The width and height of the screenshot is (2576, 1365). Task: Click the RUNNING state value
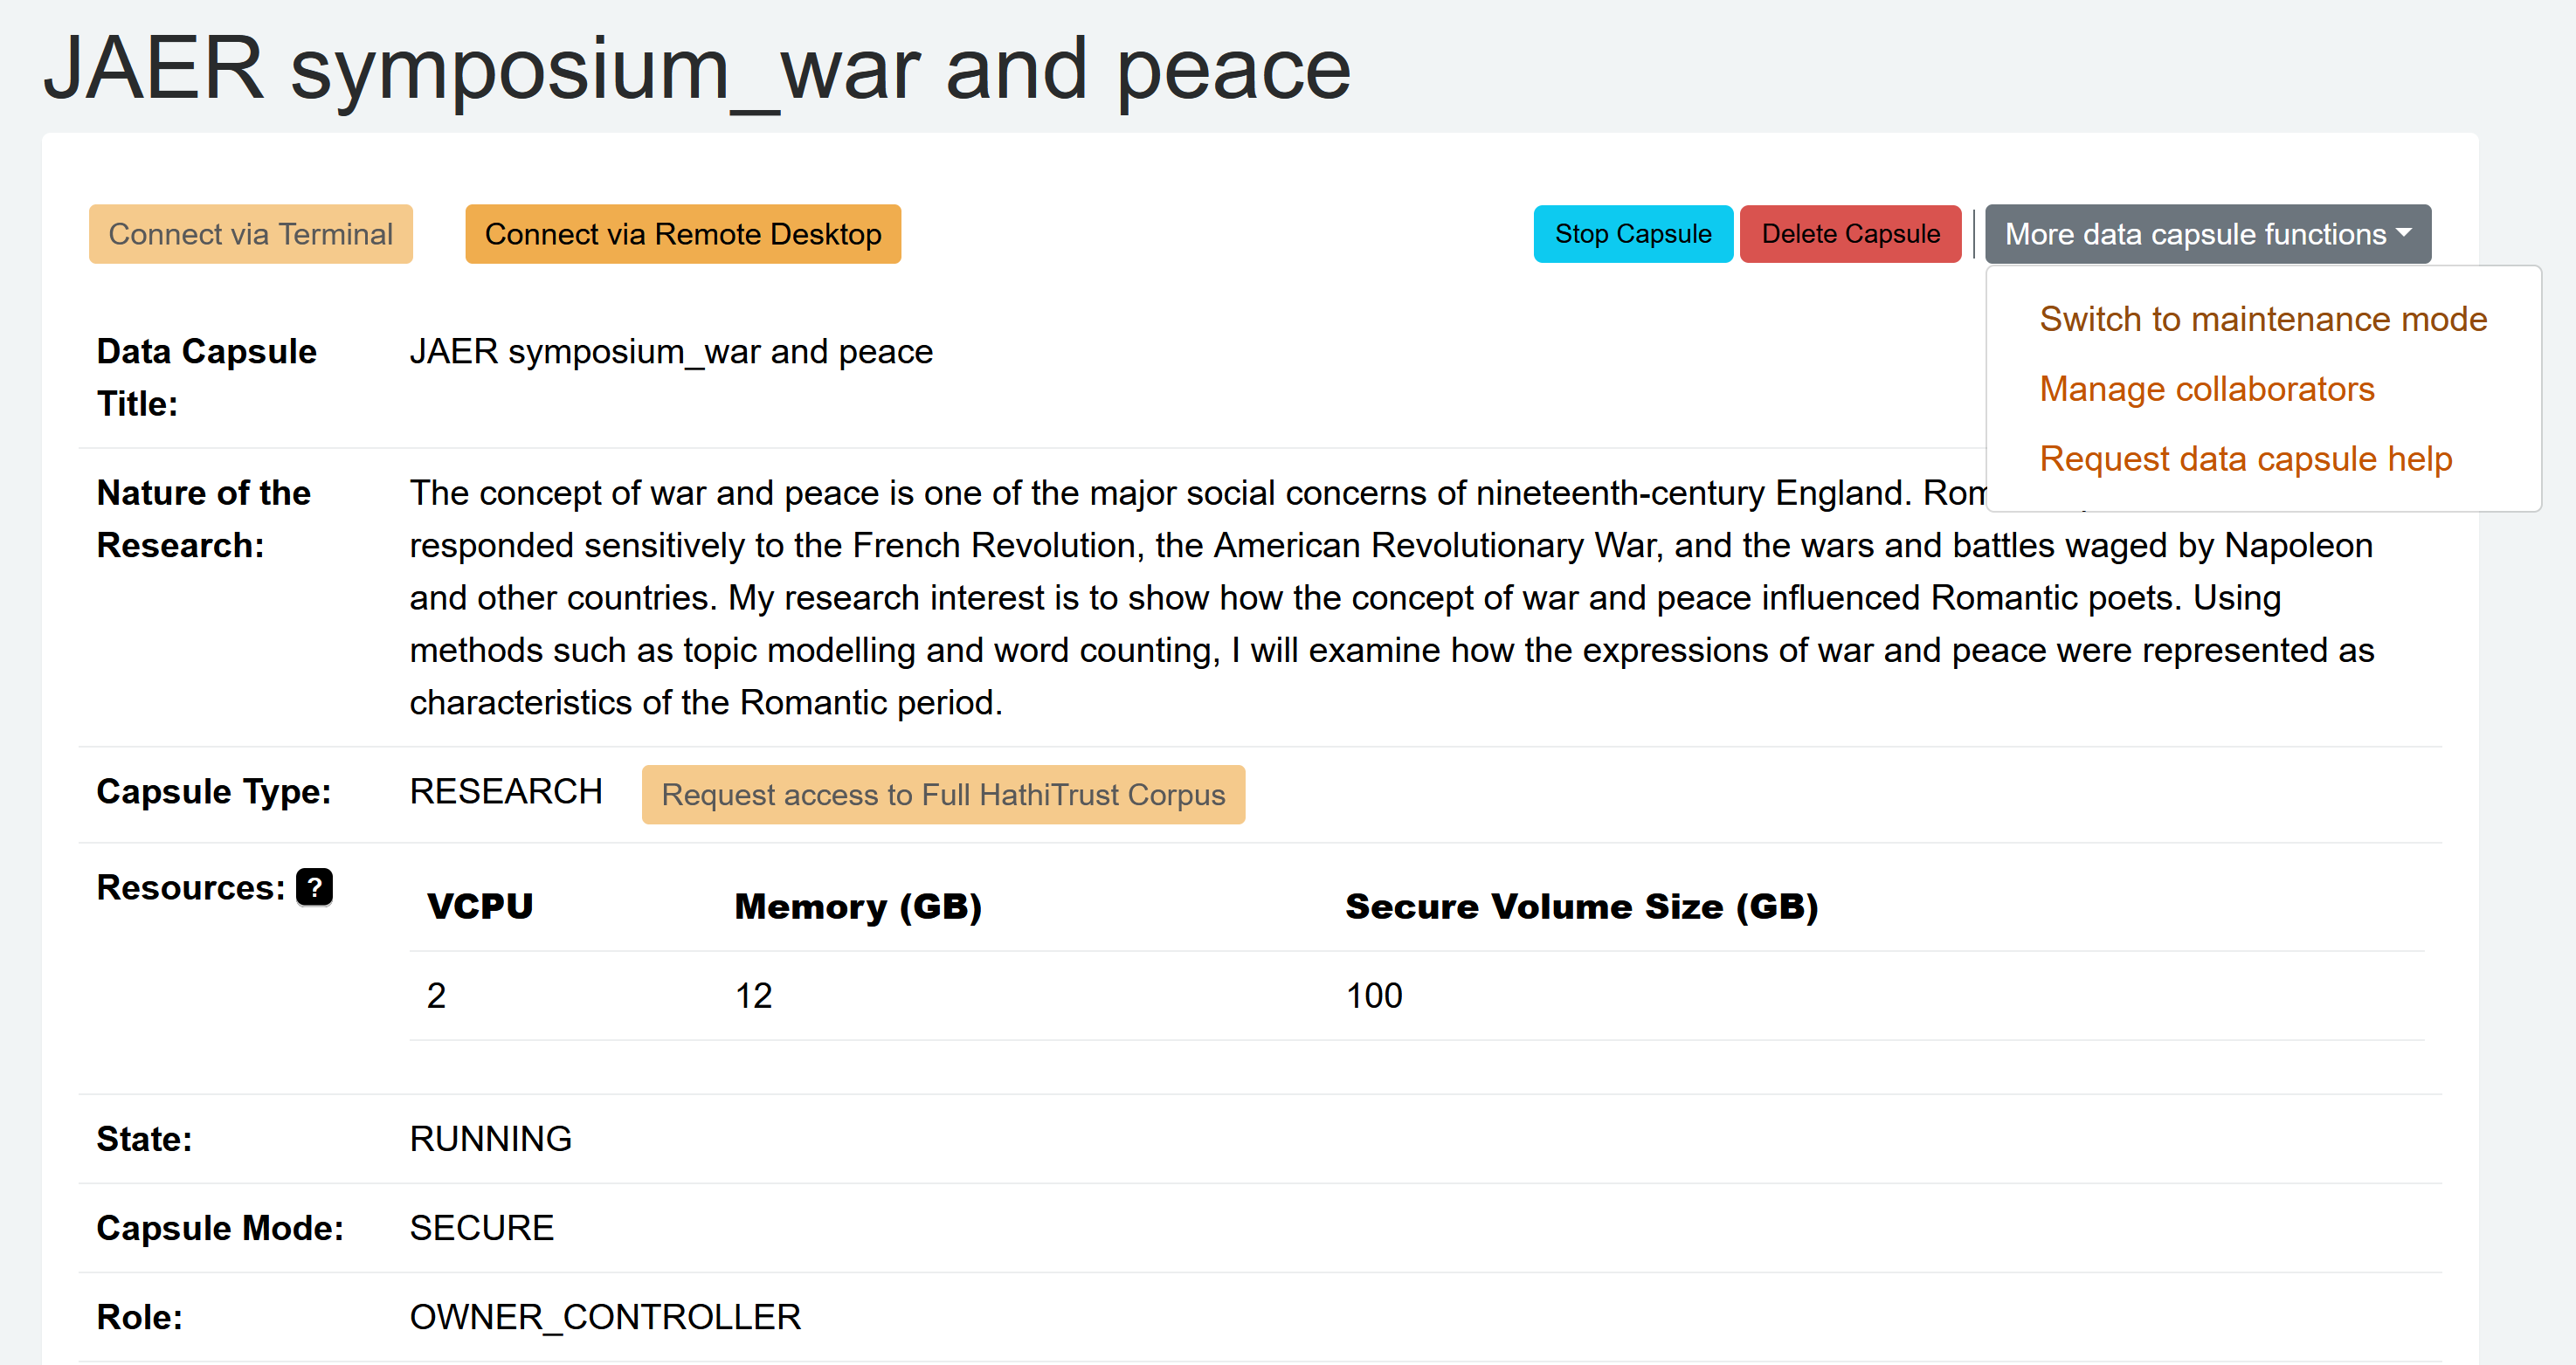(490, 1139)
